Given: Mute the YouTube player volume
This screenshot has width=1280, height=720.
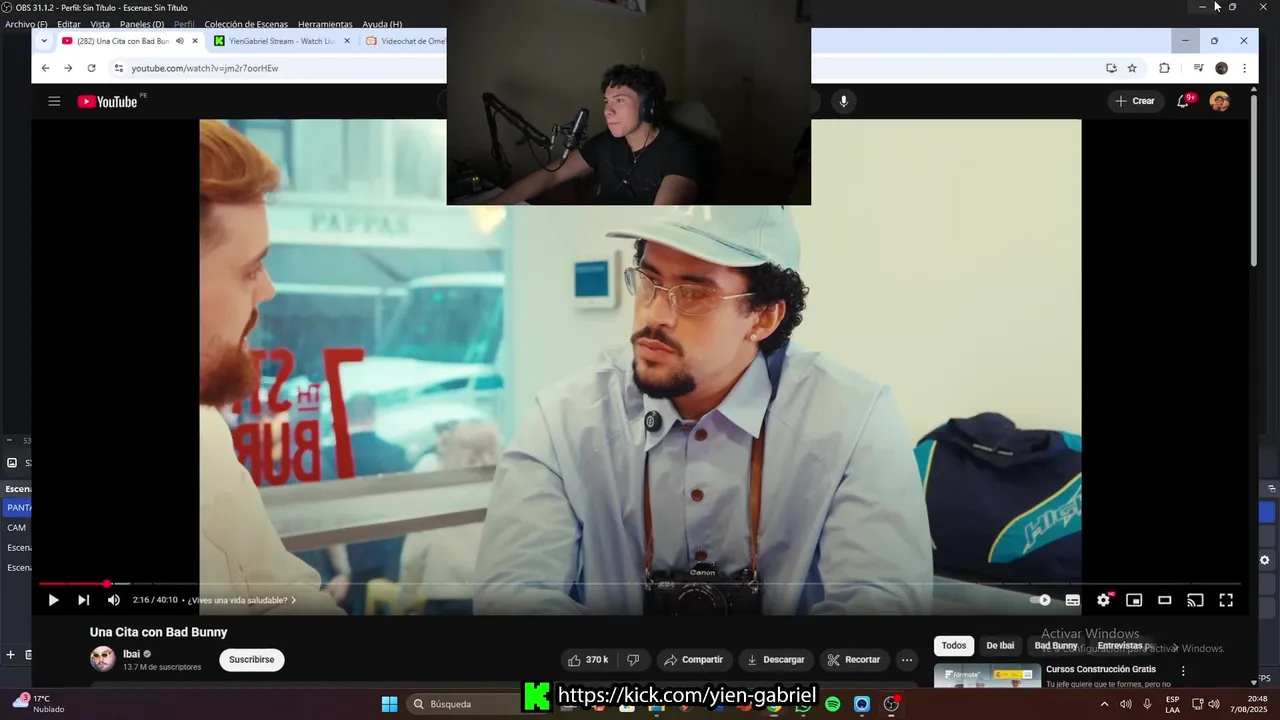Looking at the screenshot, I should click(x=113, y=600).
